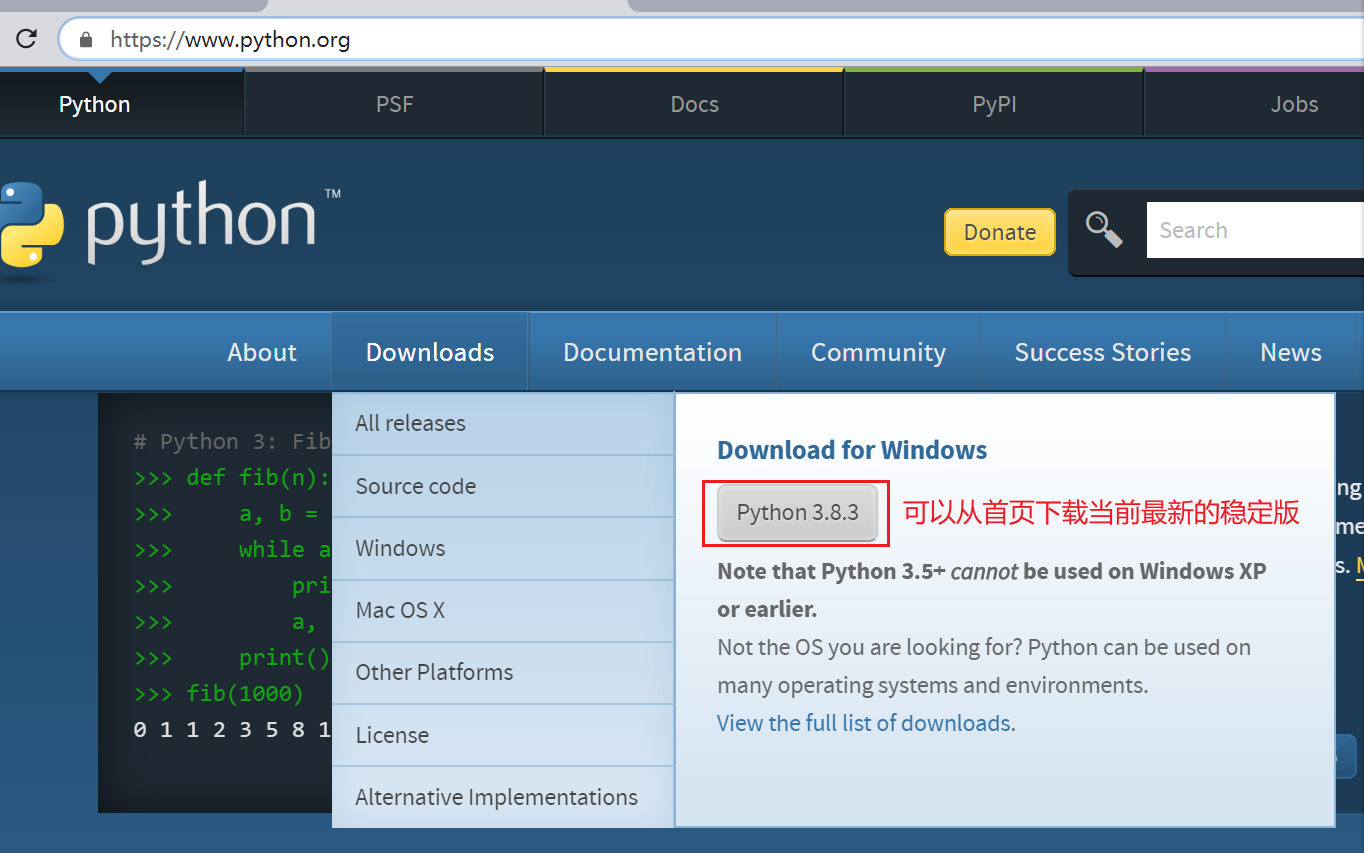
Task: Click the padlock site security icon
Action: [86, 40]
